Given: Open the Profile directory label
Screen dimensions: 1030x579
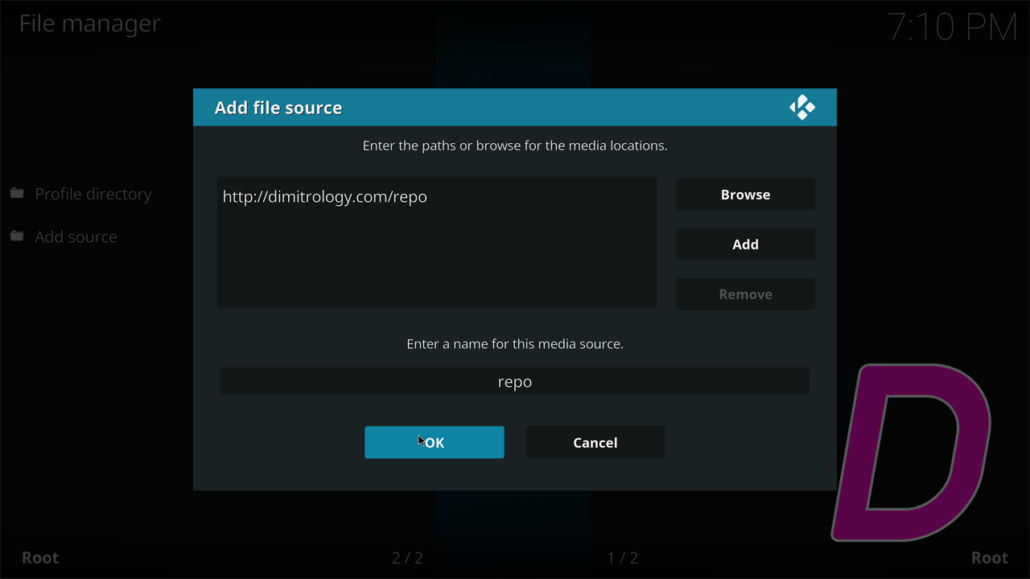Looking at the screenshot, I should tap(93, 194).
